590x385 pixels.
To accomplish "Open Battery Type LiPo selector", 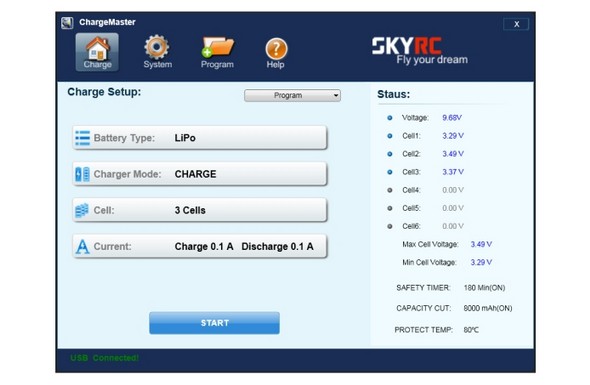I will pyautogui.click(x=200, y=138).
